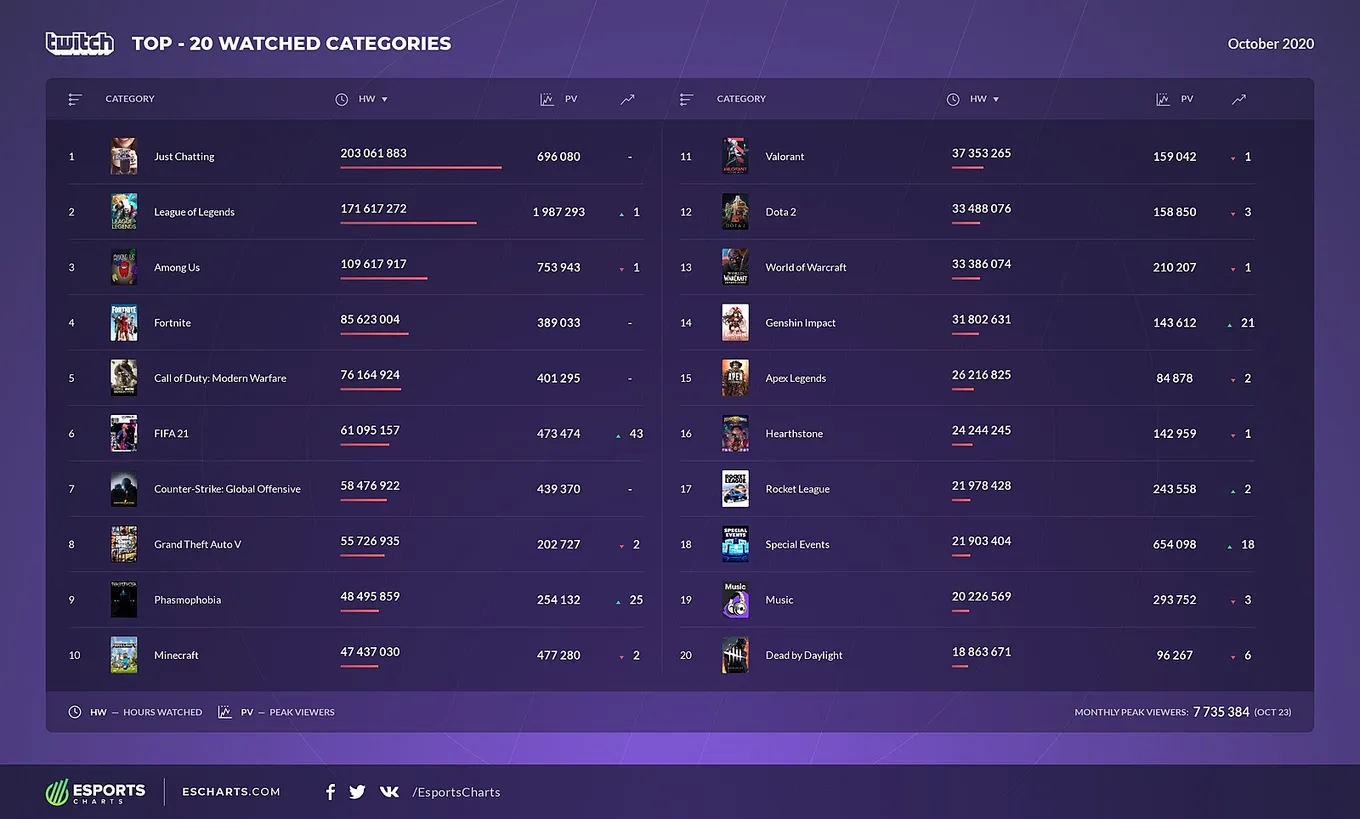Click the red down arrow in the Dota 2 row
Image resolution: width=1360 pixels, height=819 pixels.
[x=1233, y=213]
